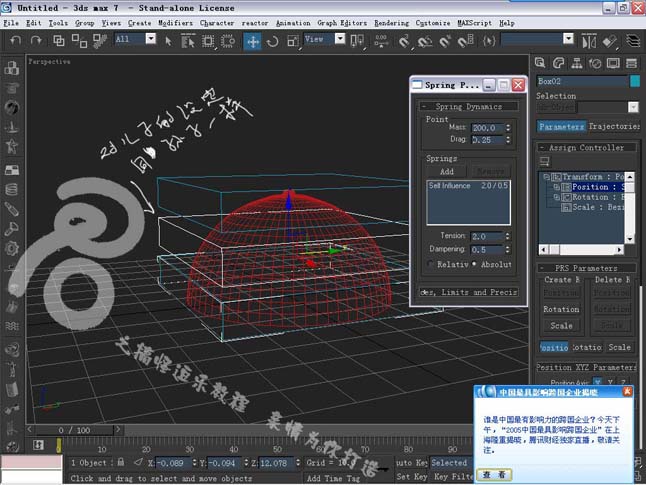Image resolution: width=646 pixels, height=485 pixels.
Task: Open the MAXScript menu
Action: point(474,23)
